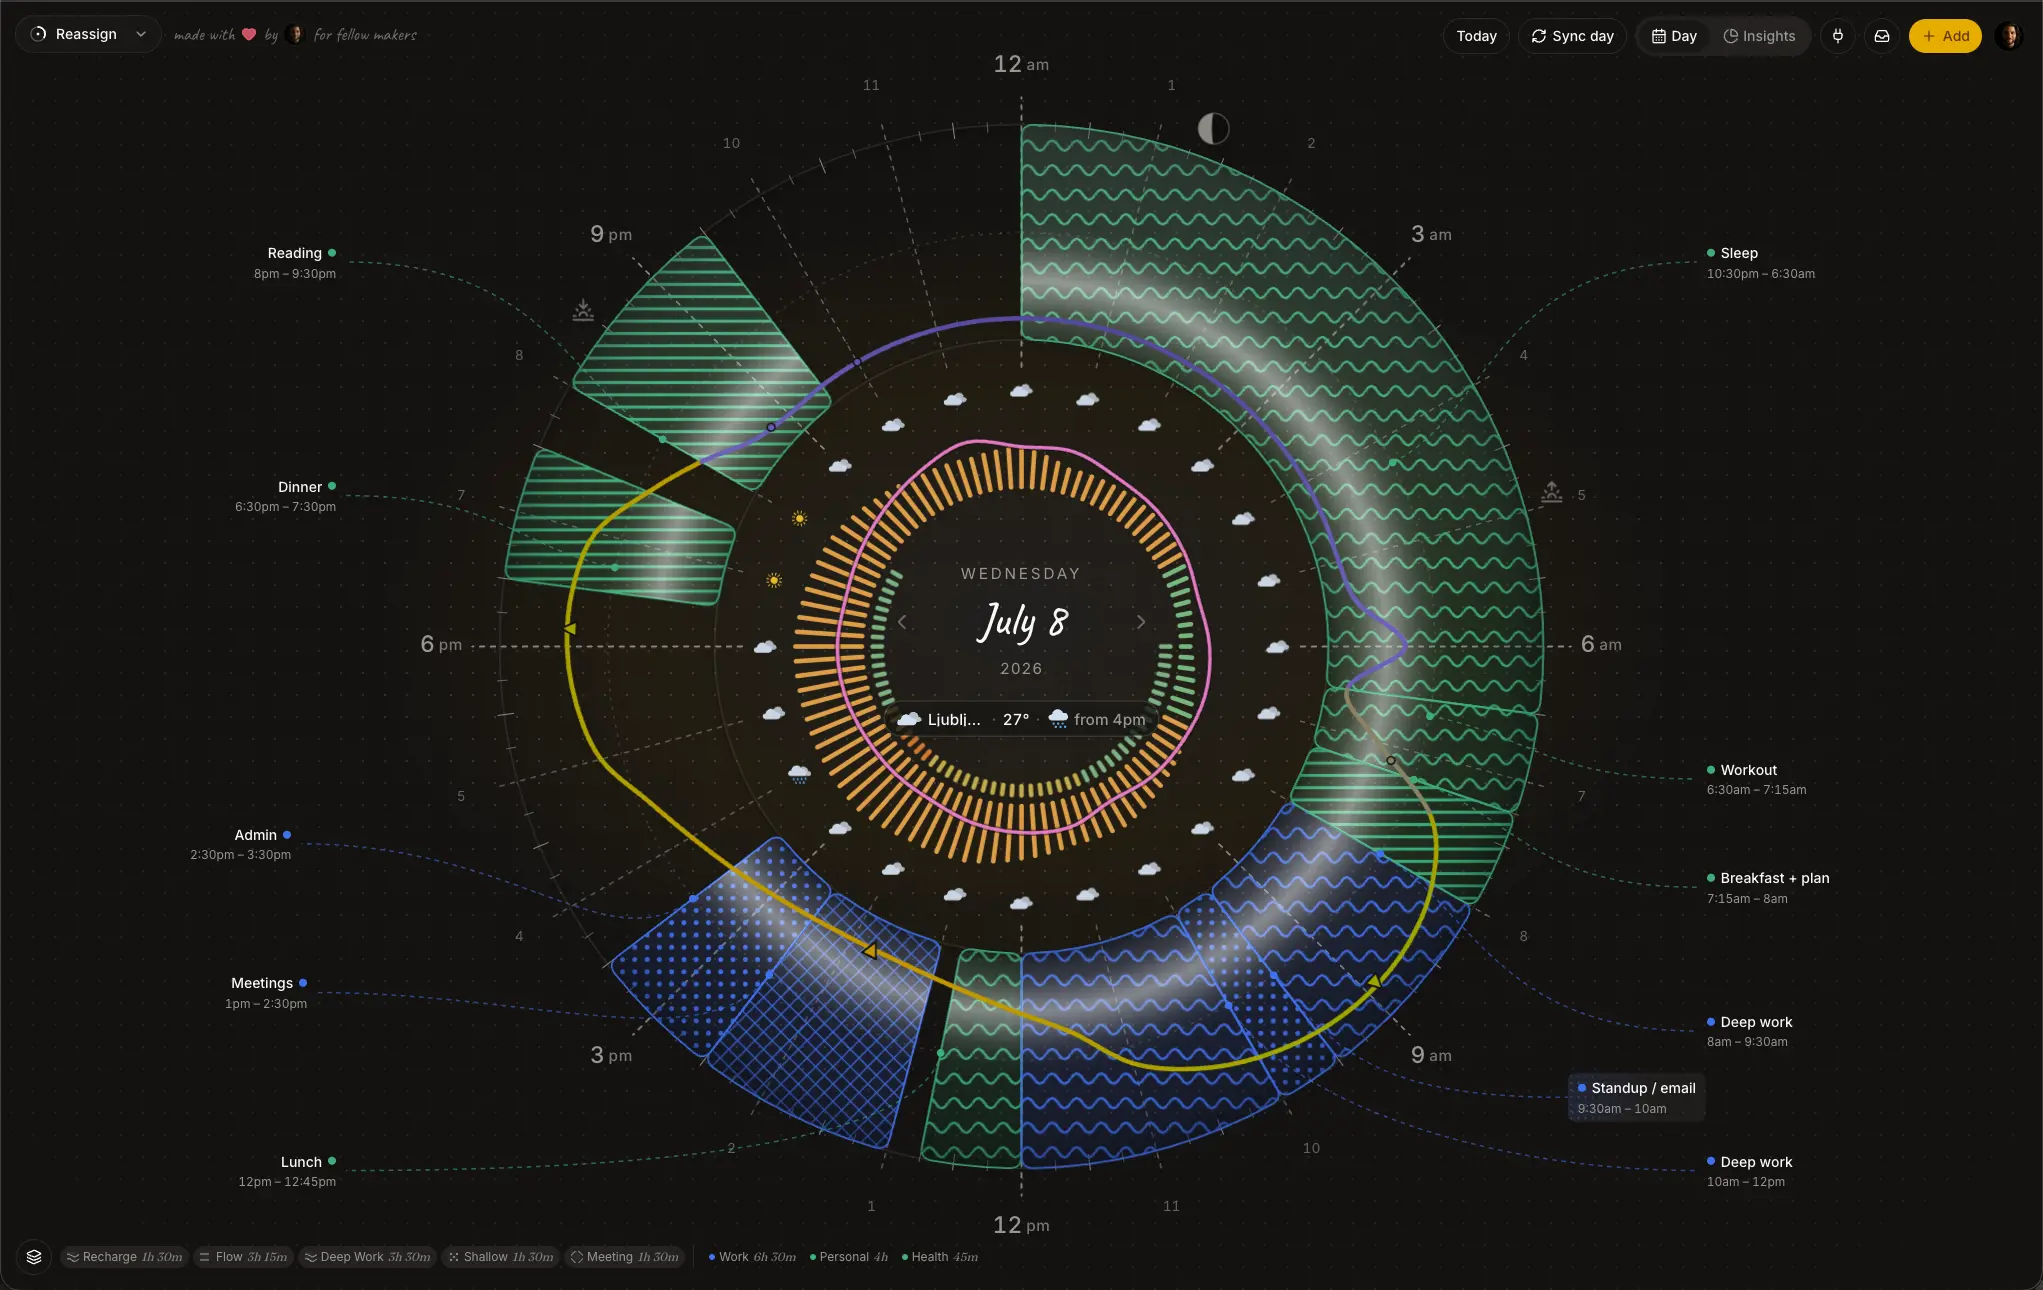Click the half-moon phase icon
The height and width of the screenshot is (1290, 2043).
1213,128
